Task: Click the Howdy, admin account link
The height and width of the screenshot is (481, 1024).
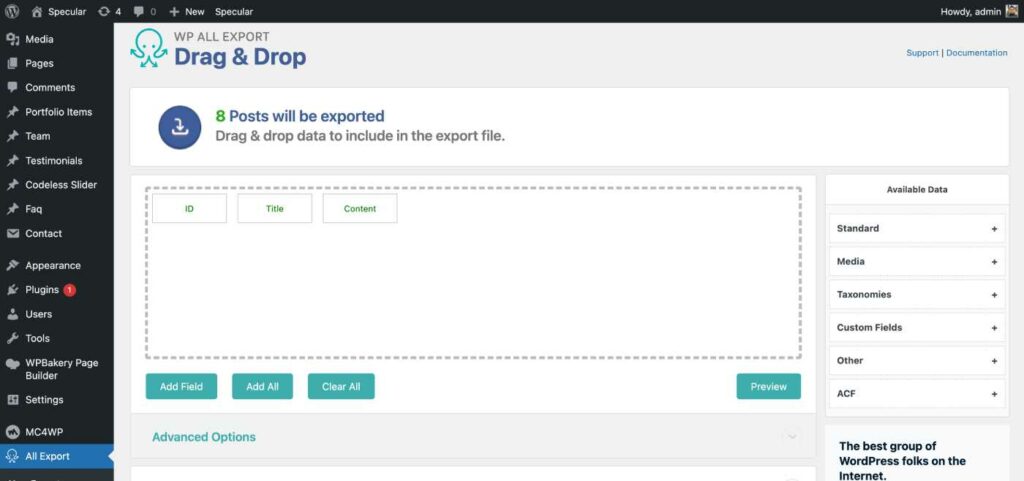Action: (x=979, y=11)
